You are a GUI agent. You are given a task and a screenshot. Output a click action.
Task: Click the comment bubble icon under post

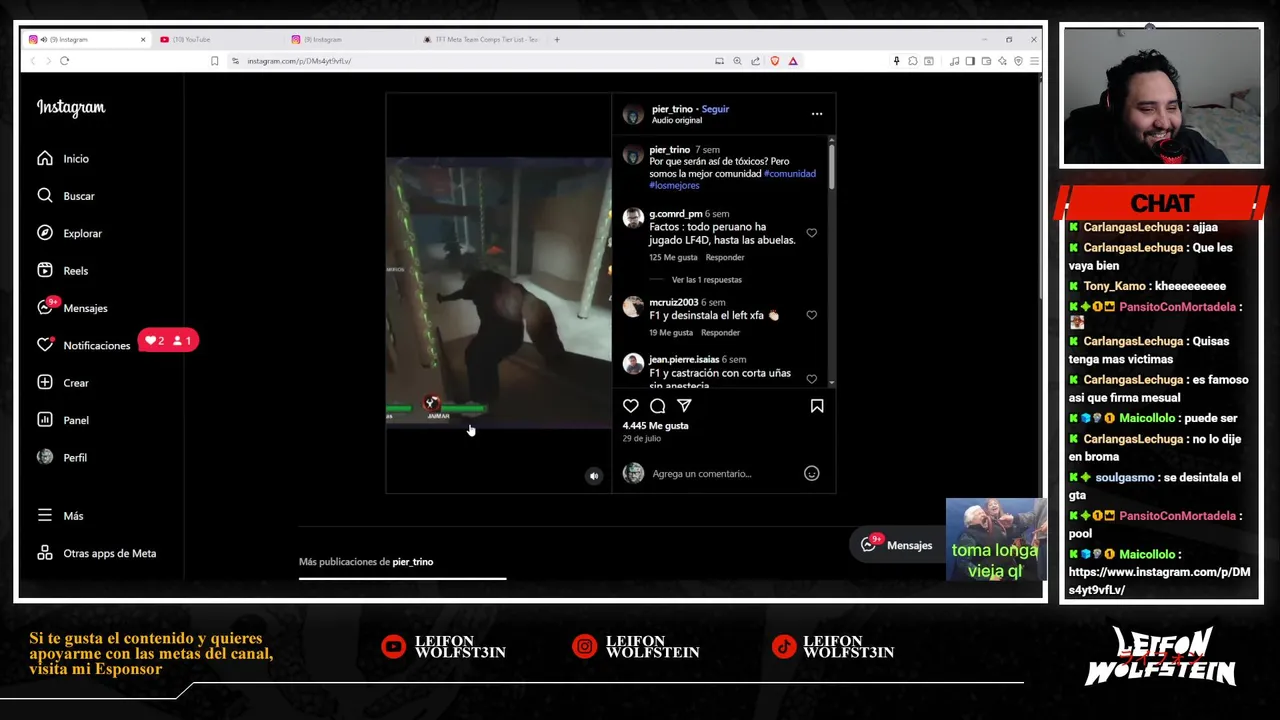658,406
